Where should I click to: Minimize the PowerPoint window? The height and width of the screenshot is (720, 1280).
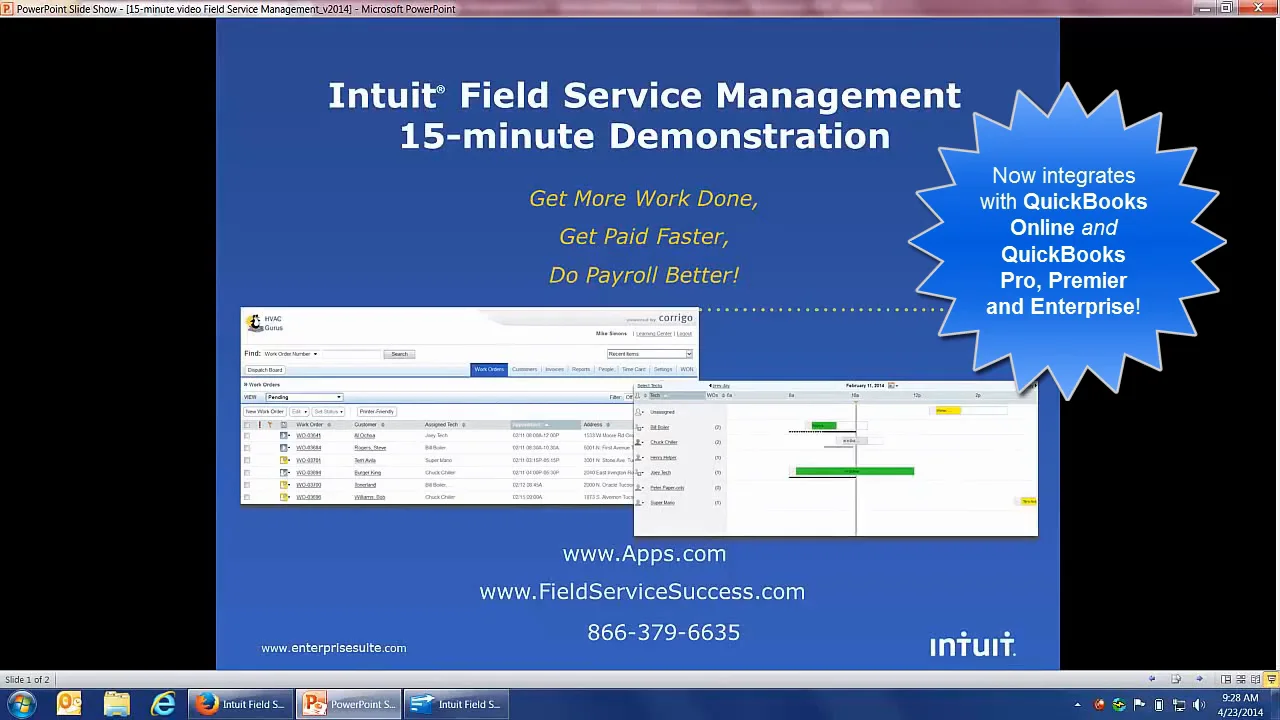[x=1205, y=8]
